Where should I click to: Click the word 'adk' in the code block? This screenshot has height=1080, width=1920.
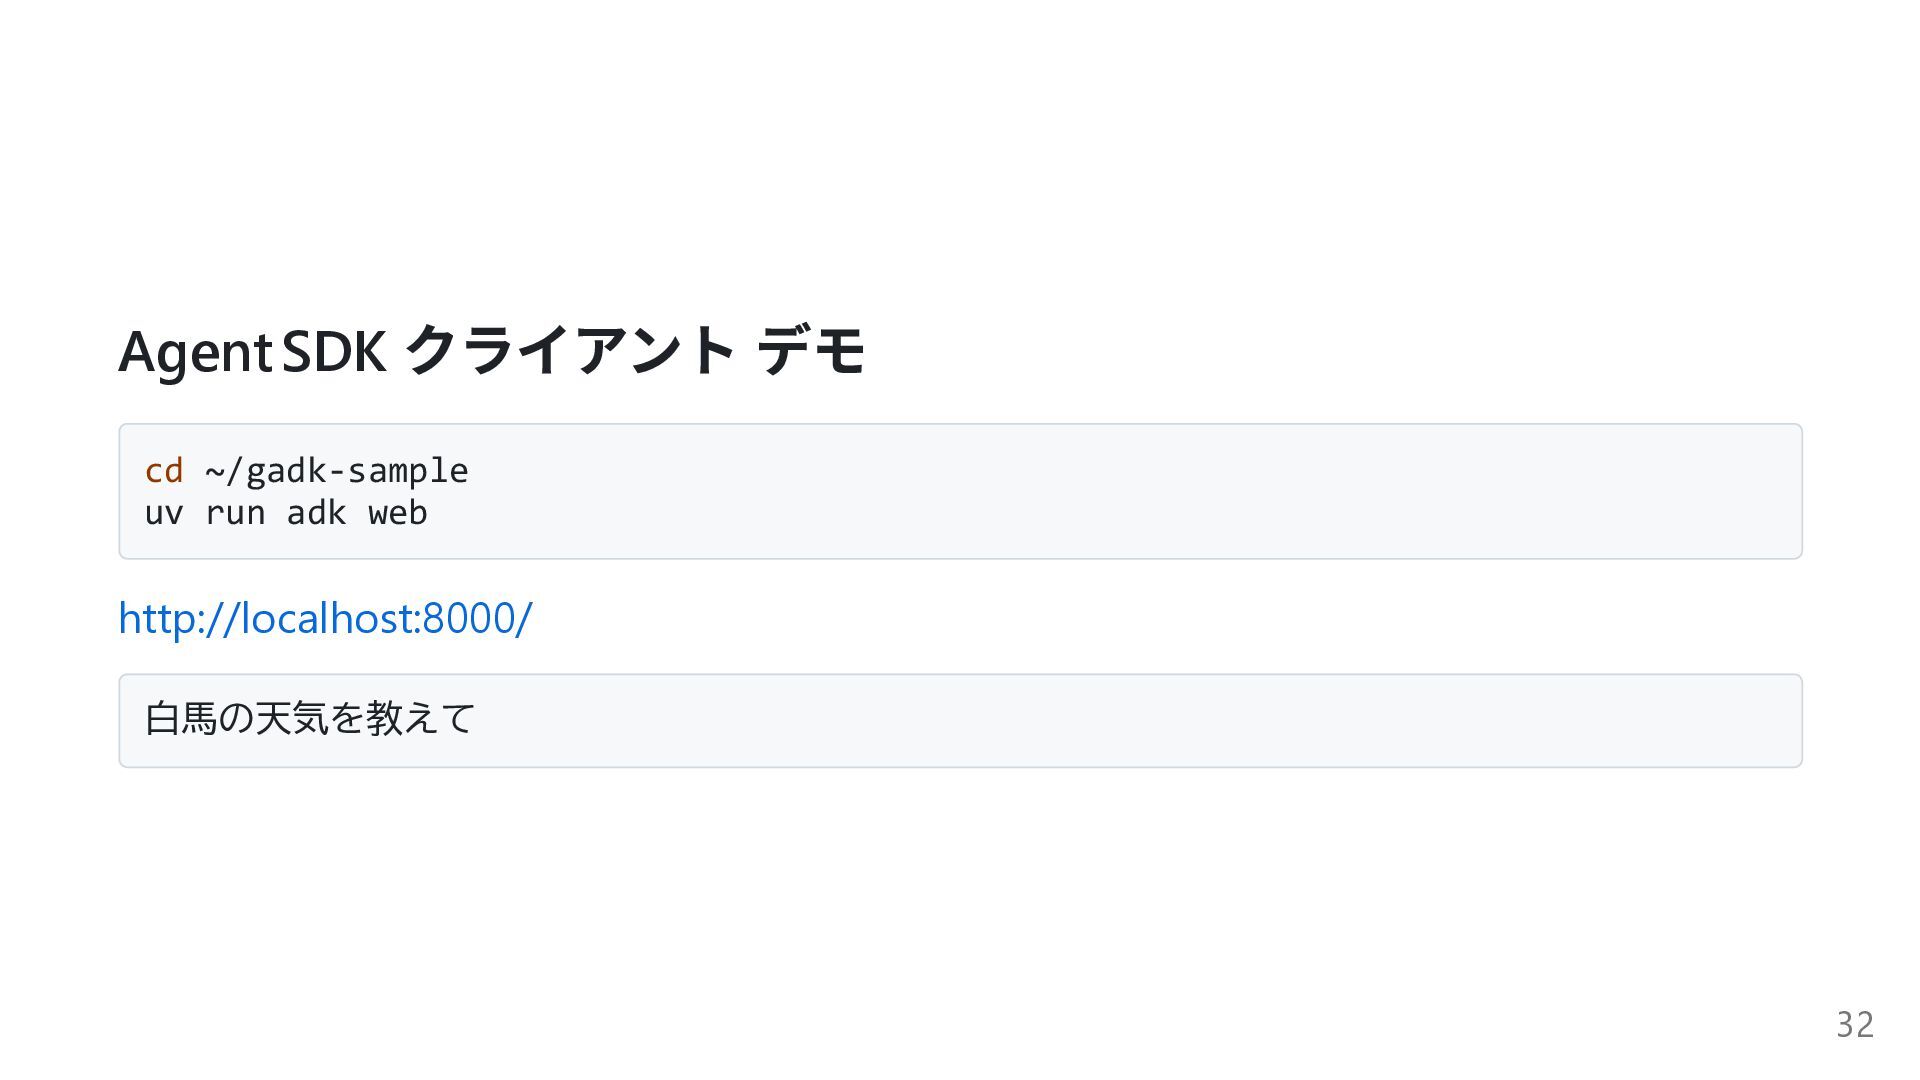coord(316,513)
